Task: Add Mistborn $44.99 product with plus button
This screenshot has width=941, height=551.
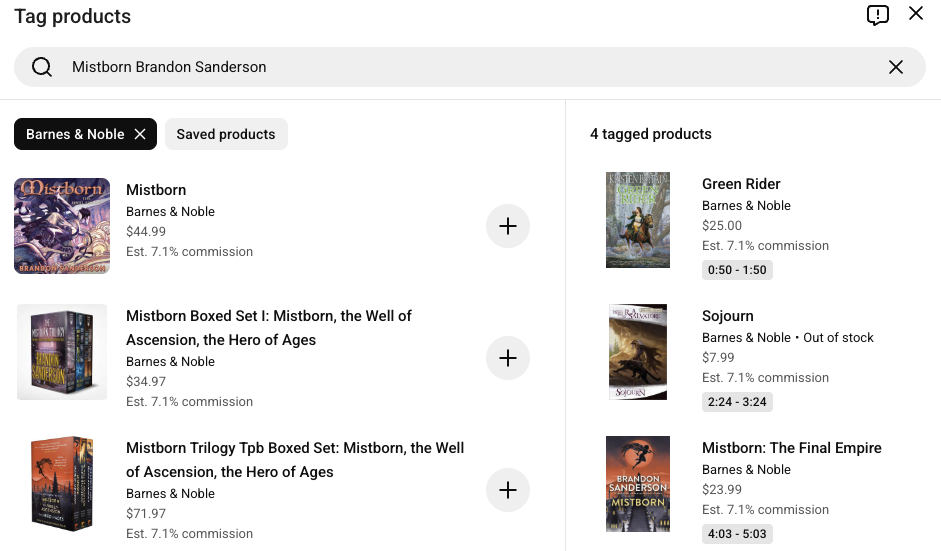Action: pos(507,226)
